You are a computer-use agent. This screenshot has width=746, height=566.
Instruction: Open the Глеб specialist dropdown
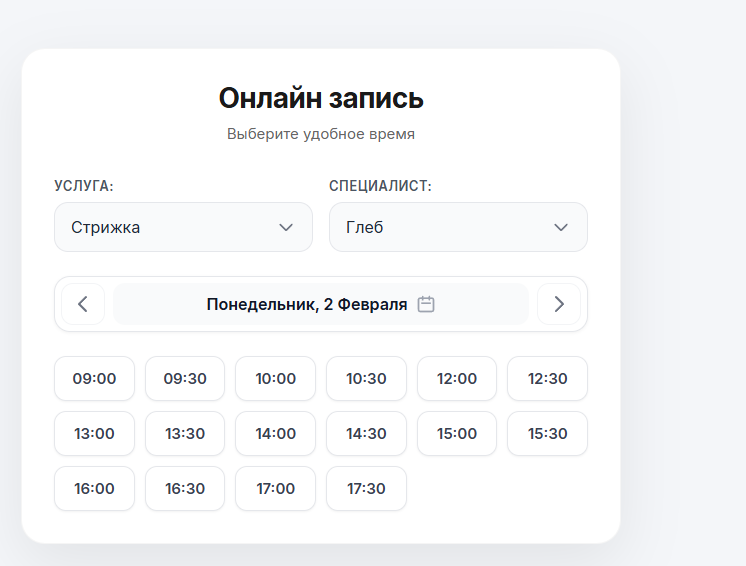458,227
